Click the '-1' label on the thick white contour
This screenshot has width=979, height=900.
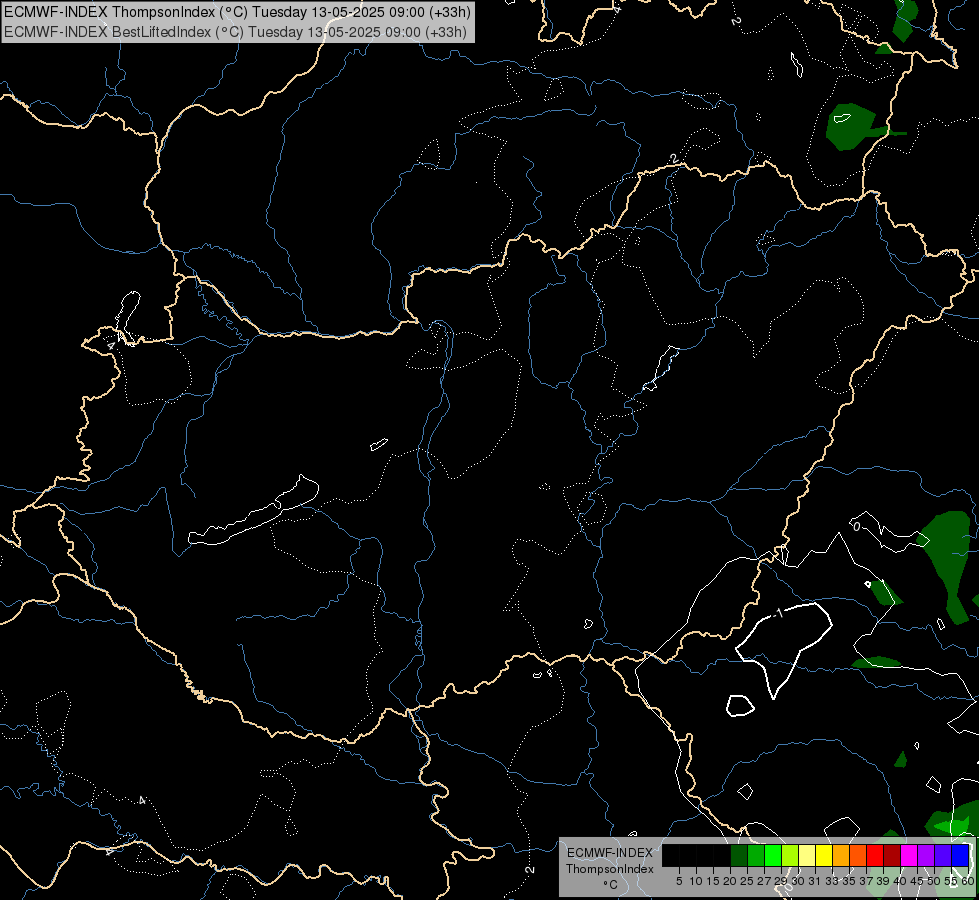pyautogui.click(x=779, y=613)
